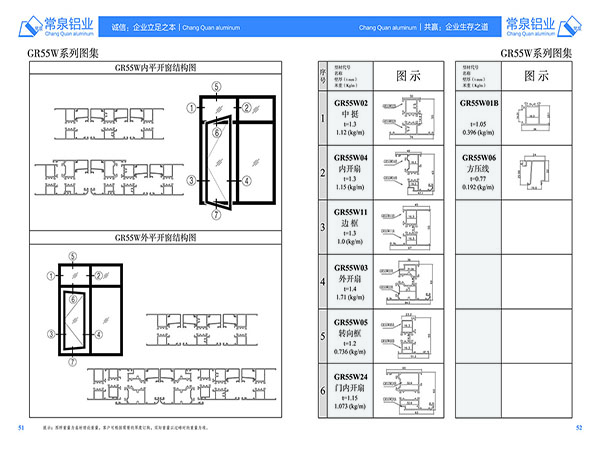
Task: Open GR55W03 profile section drawing
Action: [x=406, y=282]
